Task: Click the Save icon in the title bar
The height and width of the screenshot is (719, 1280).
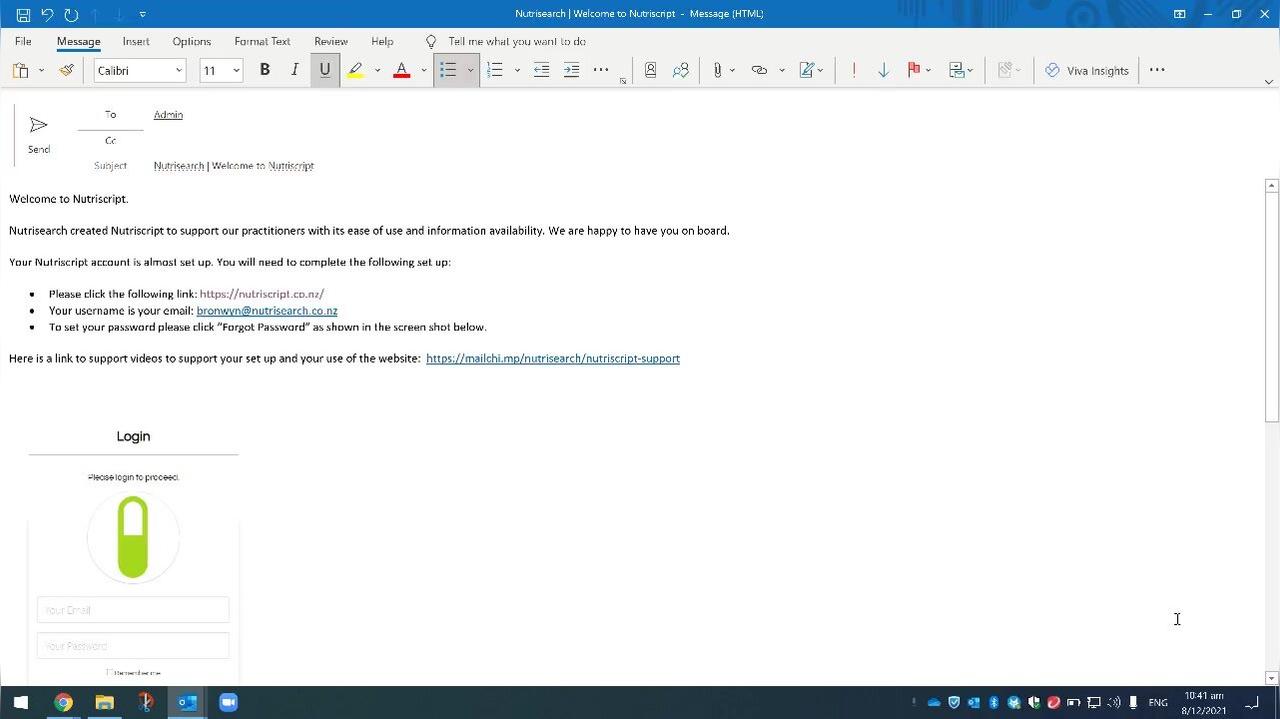Action: [x=23, y=14]
